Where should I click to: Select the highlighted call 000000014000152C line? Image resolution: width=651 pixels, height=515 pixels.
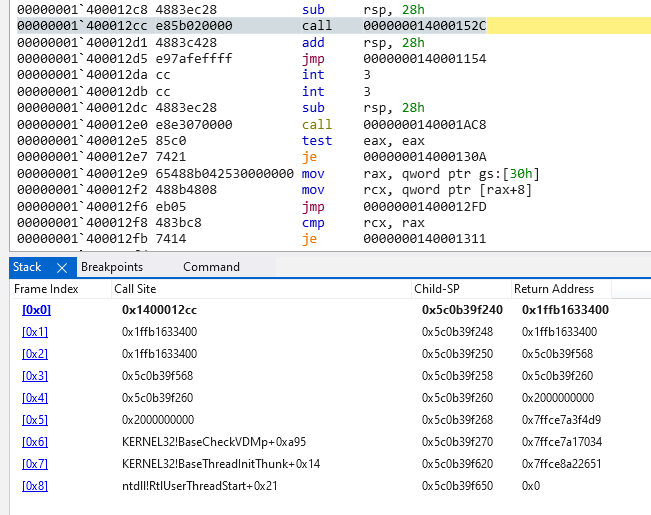click(x=334, y=26)
